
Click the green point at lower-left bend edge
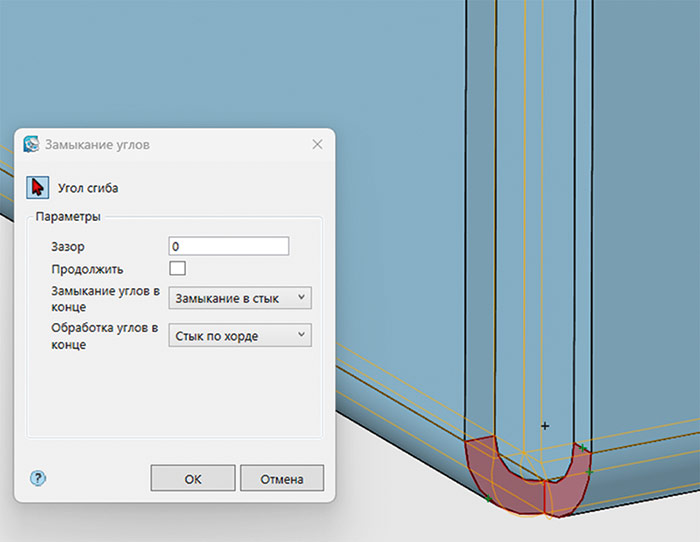pos(487,496)
